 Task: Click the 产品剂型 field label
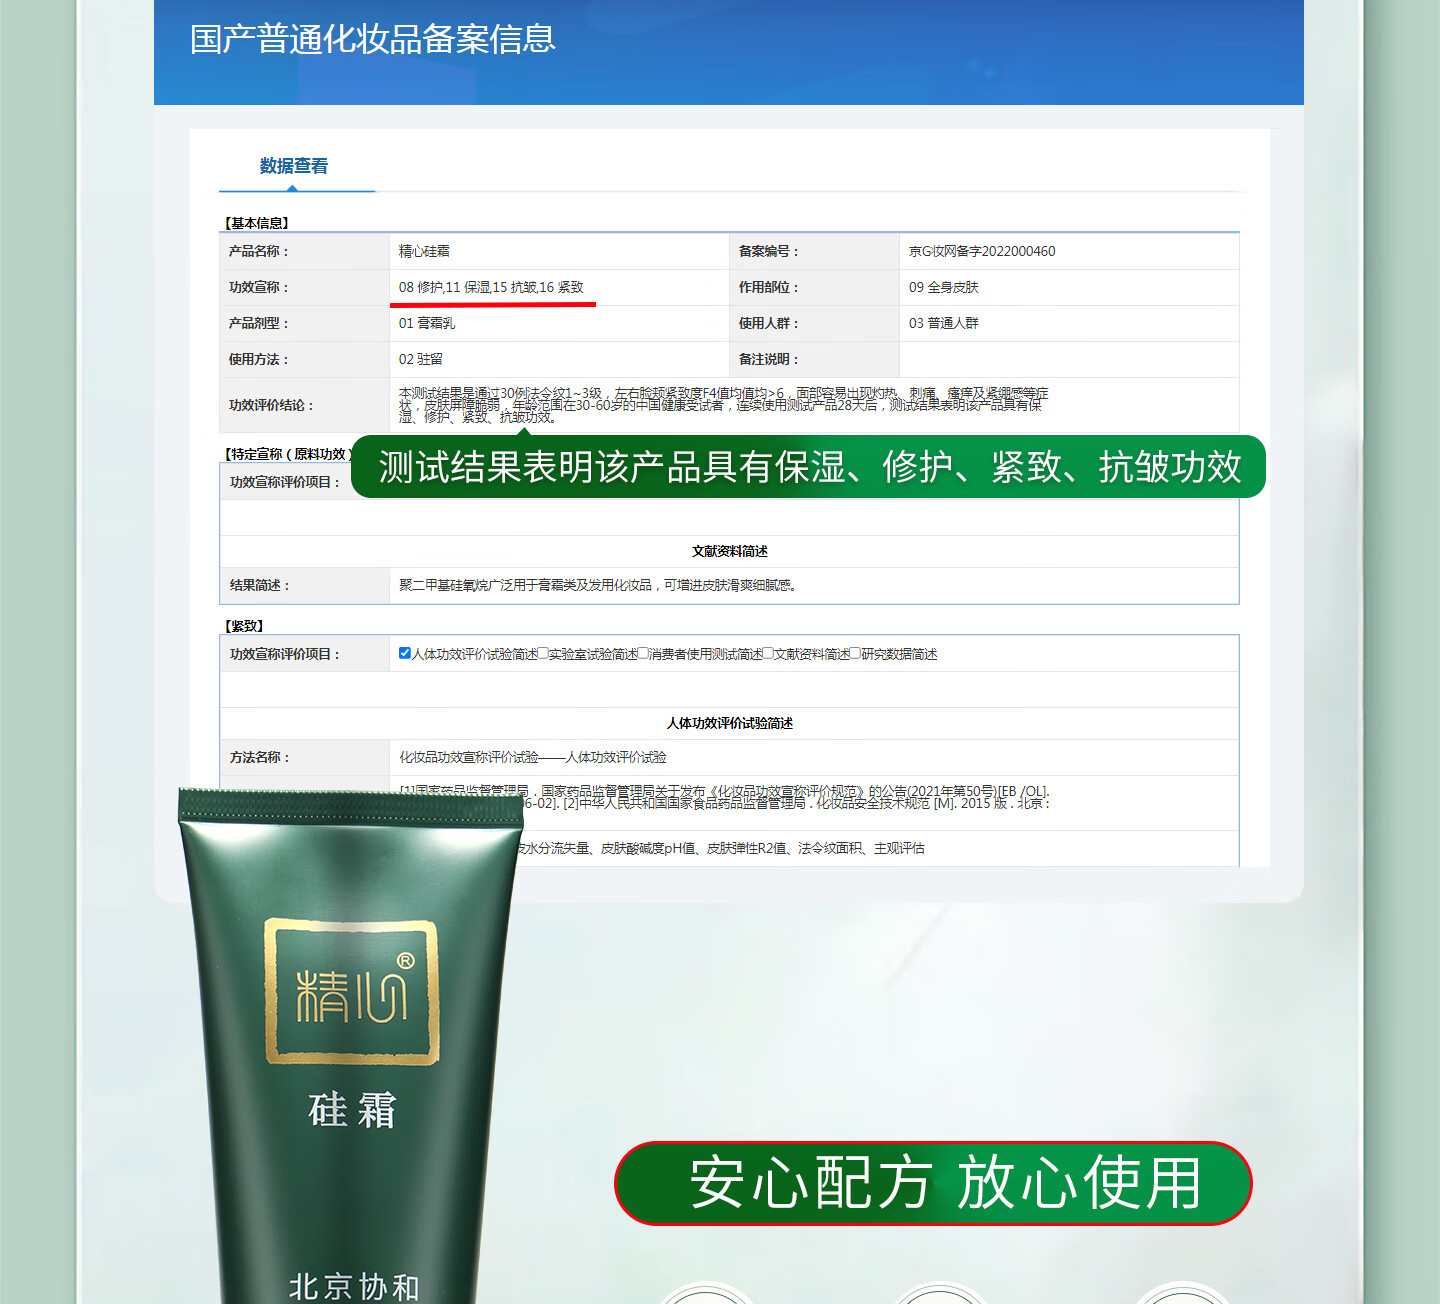(258, 323)
